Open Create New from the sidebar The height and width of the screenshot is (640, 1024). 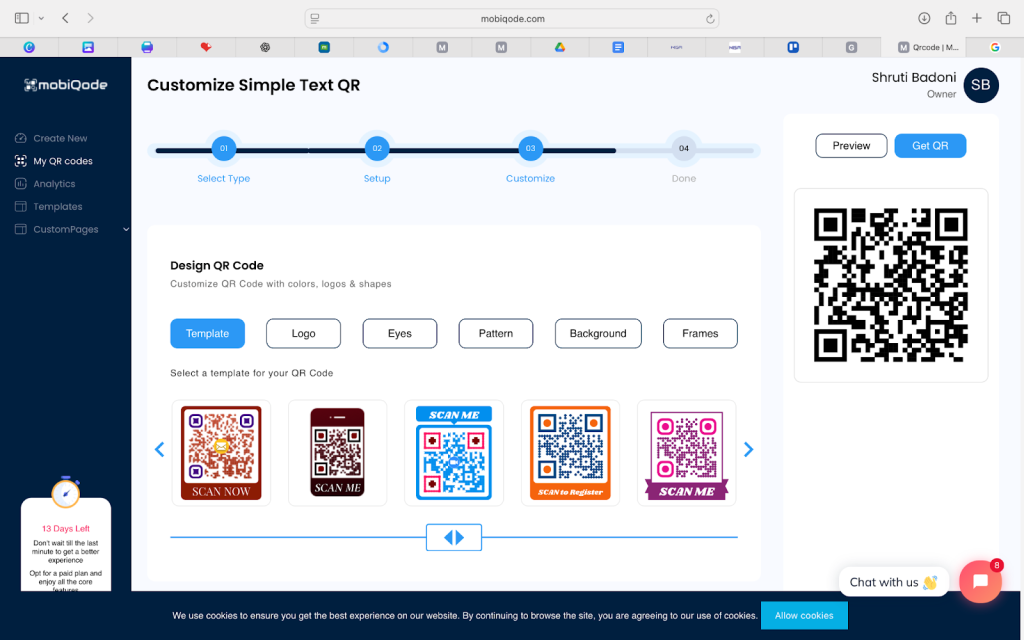60,138
